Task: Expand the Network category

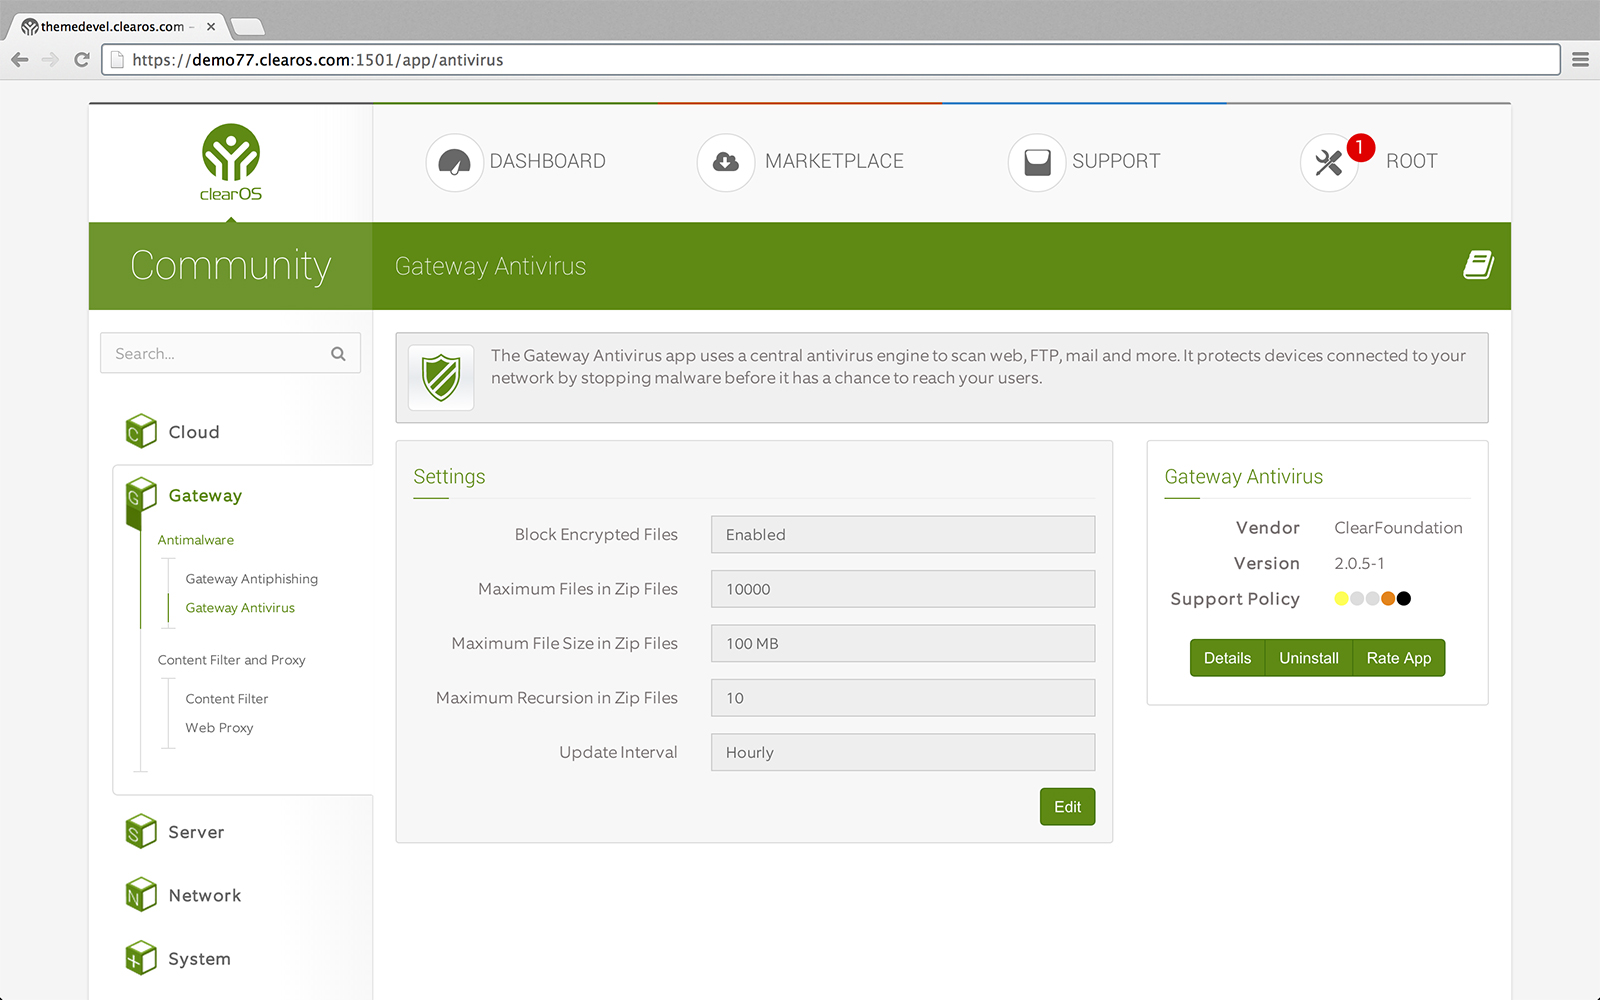Action: (205, 896)
